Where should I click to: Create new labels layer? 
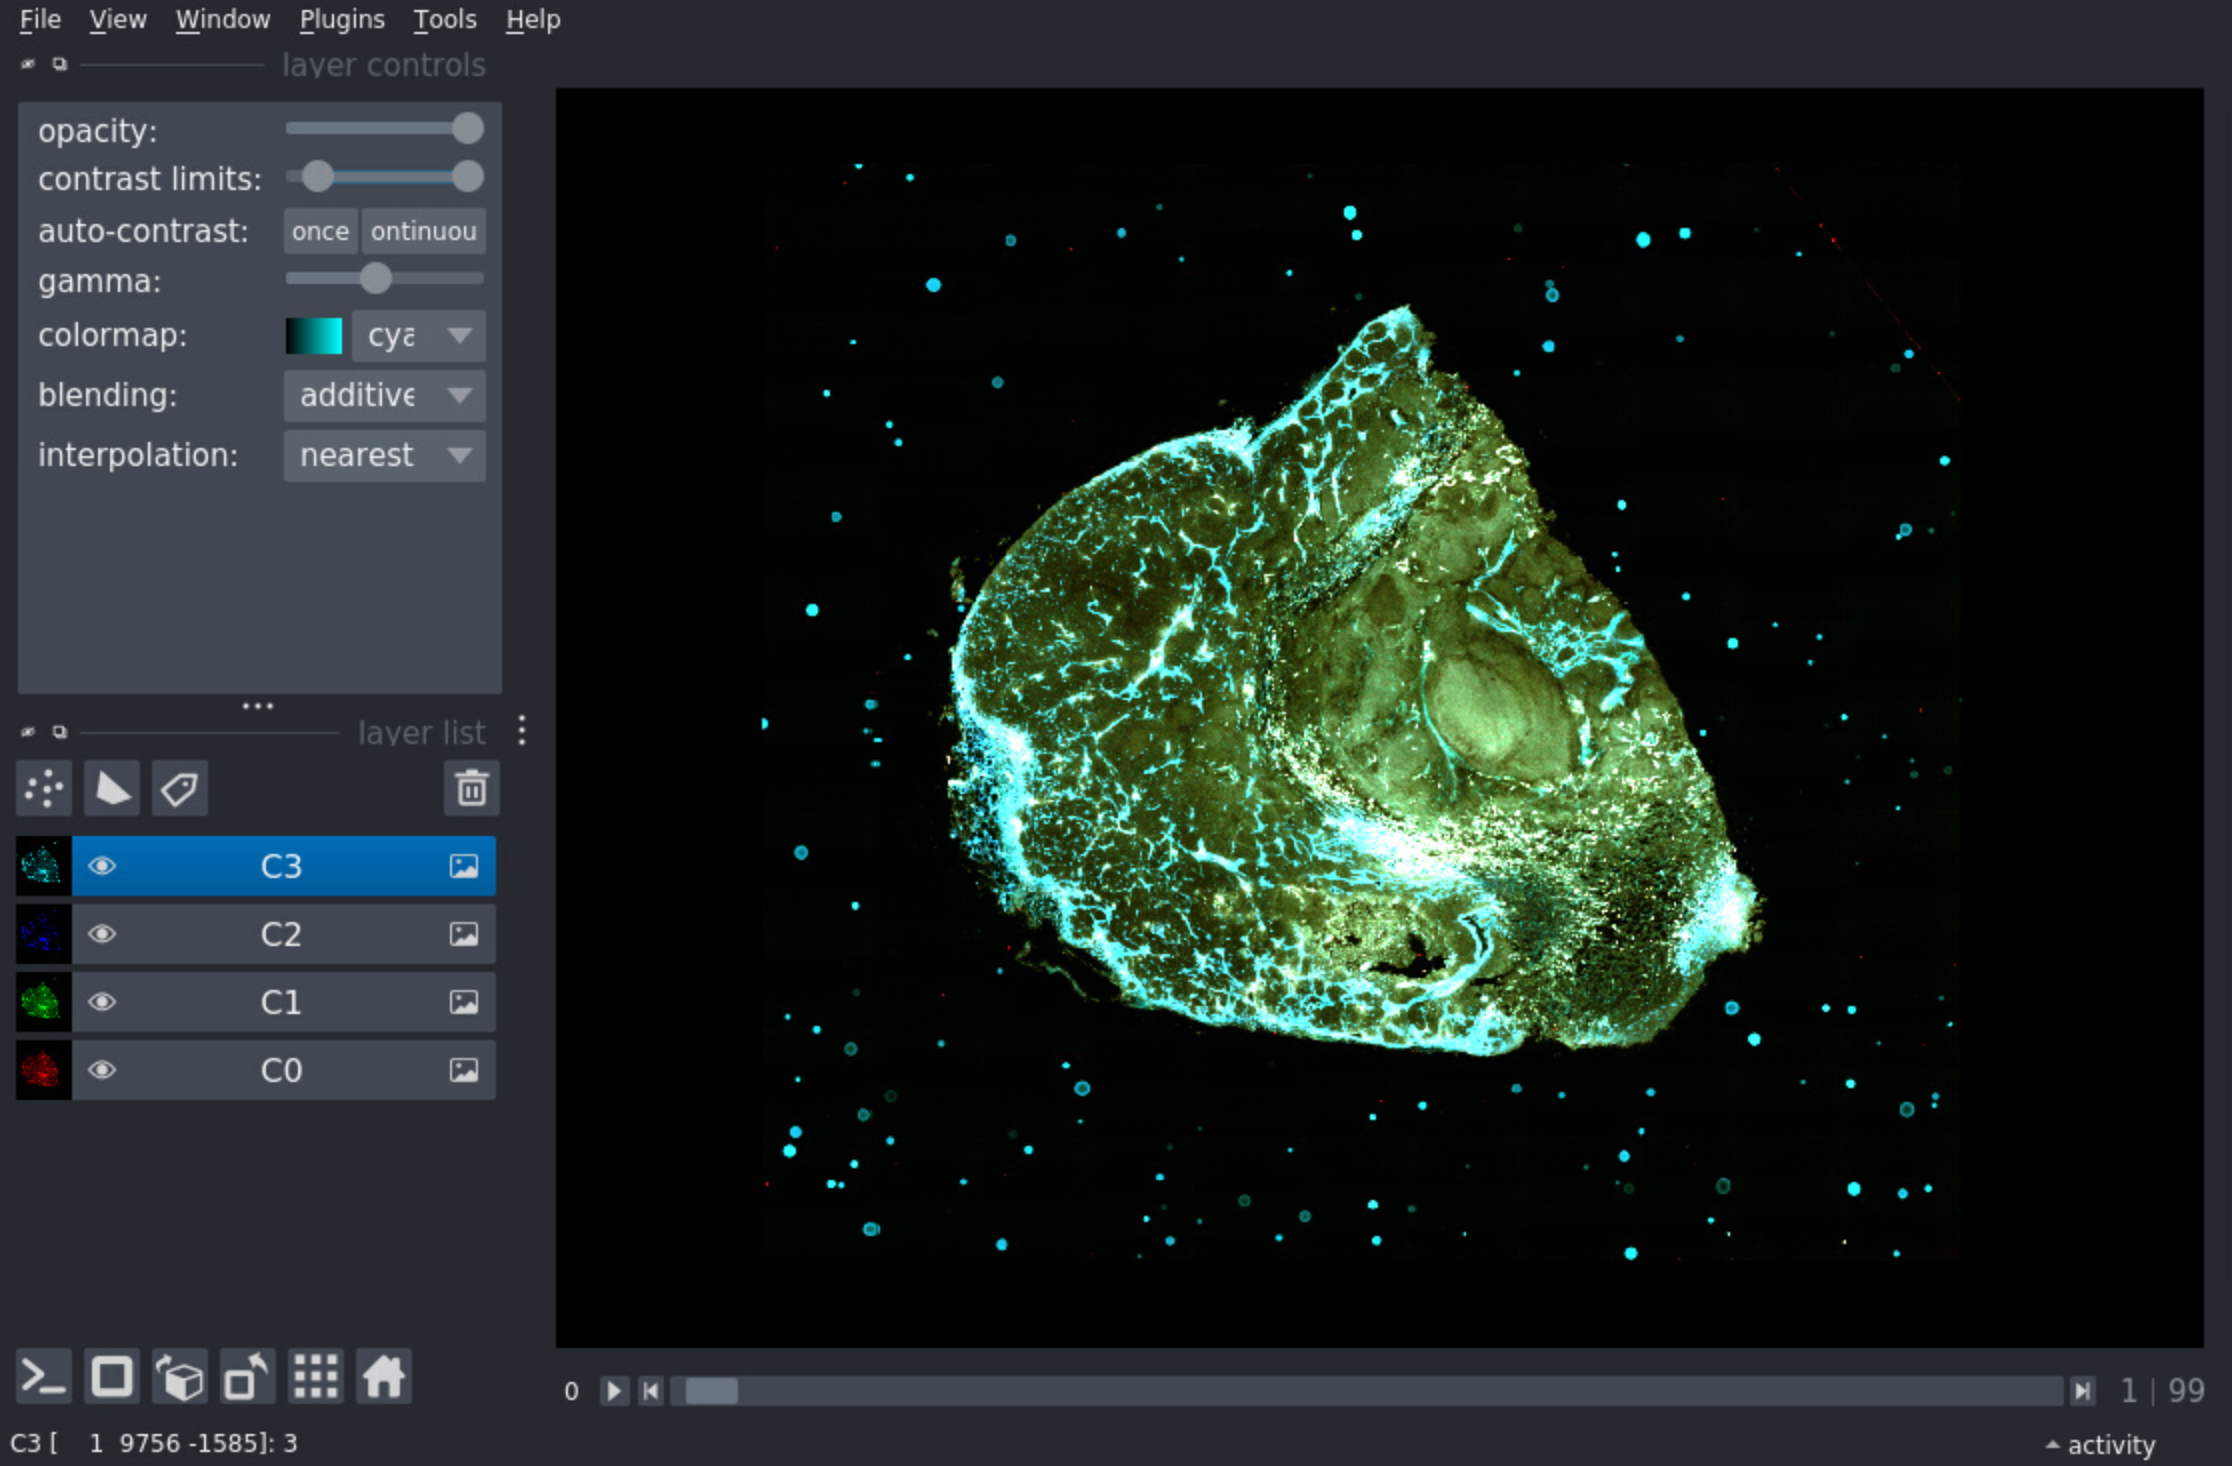(x=180, y=789)
